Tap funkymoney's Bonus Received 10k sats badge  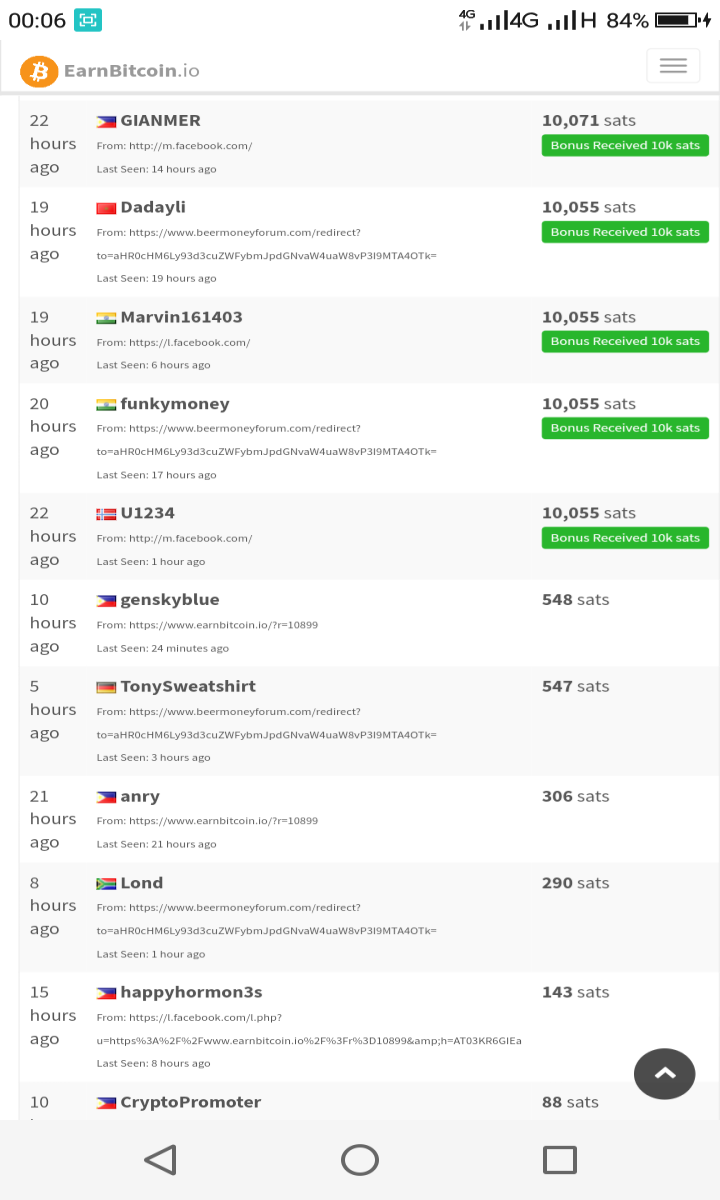[x=625, y=428]
